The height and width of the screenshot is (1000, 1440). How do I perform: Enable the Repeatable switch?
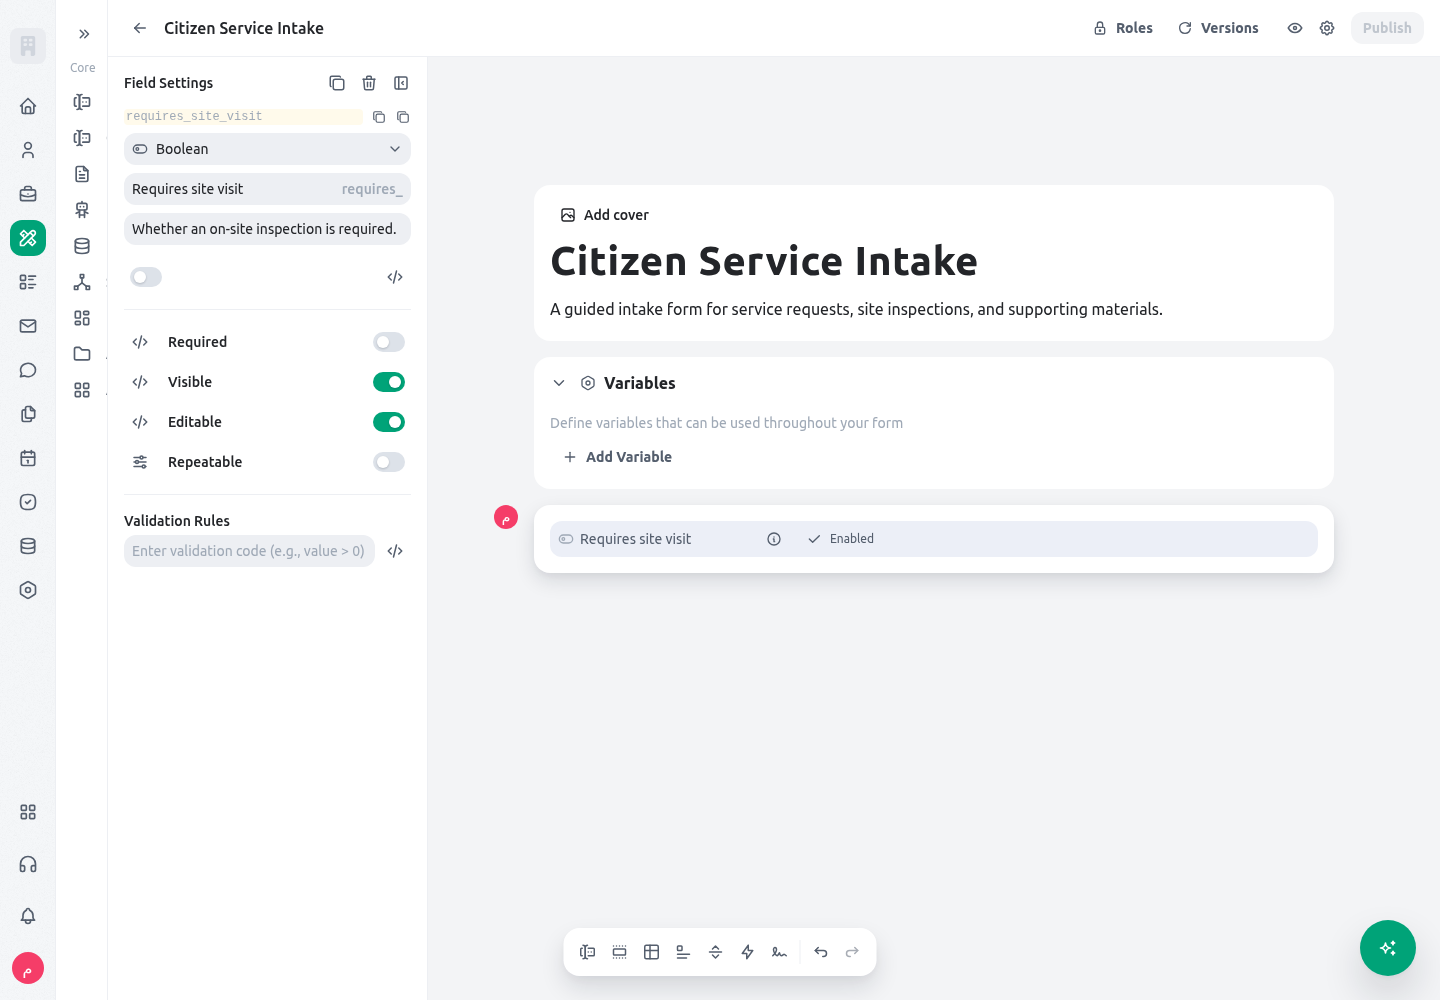(389, 462)
